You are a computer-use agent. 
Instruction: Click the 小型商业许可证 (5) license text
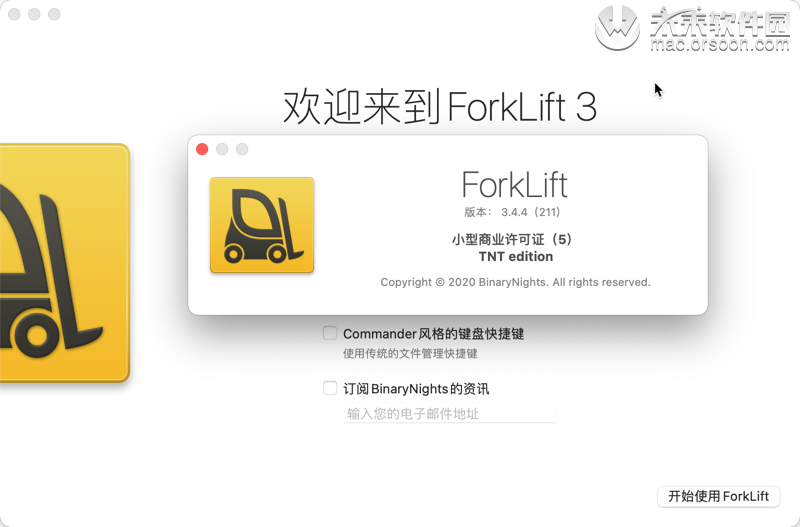click(x=512, y=239)
